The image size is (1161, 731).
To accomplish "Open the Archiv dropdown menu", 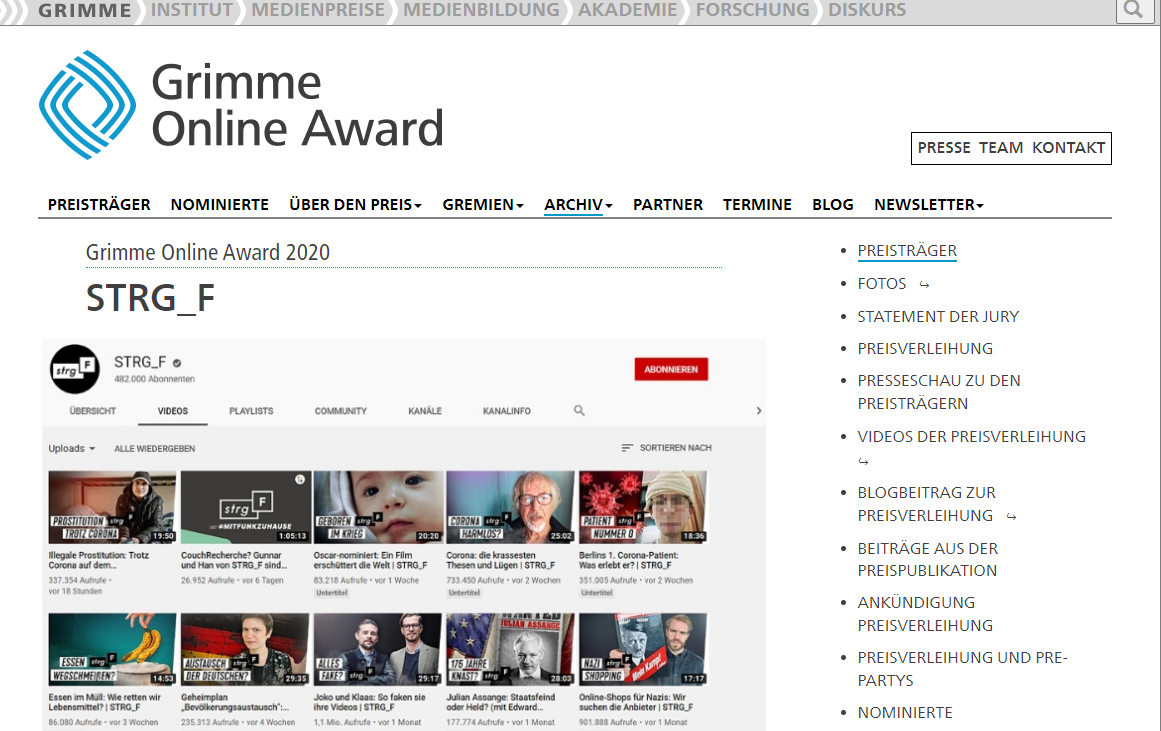I will 578,204.
